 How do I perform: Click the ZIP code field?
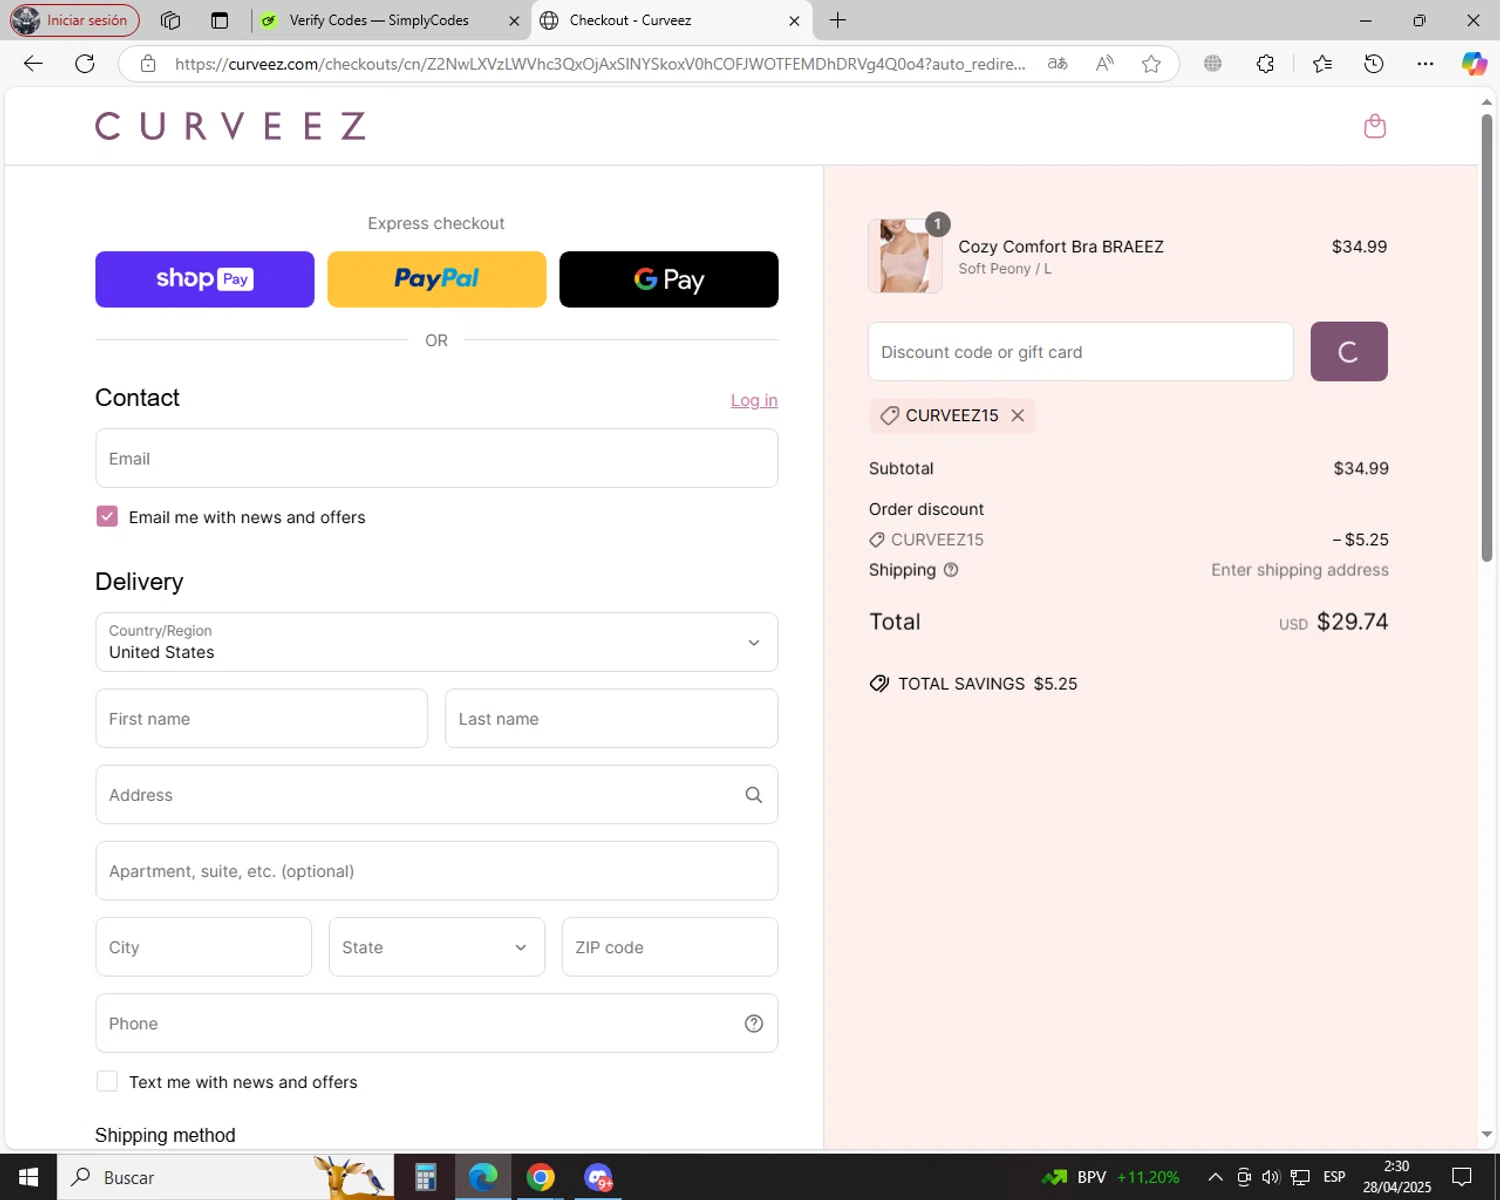click(669, 947)
